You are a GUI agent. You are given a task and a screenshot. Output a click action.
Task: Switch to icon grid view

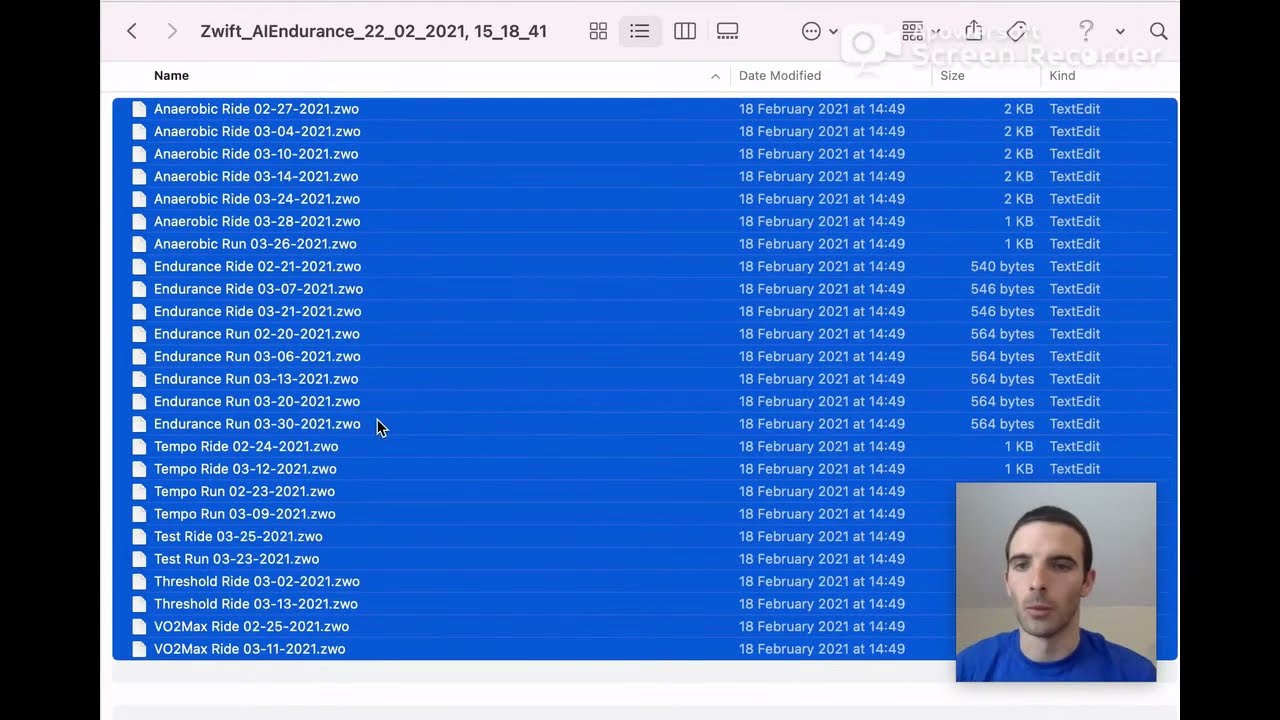tap(598, 31)
